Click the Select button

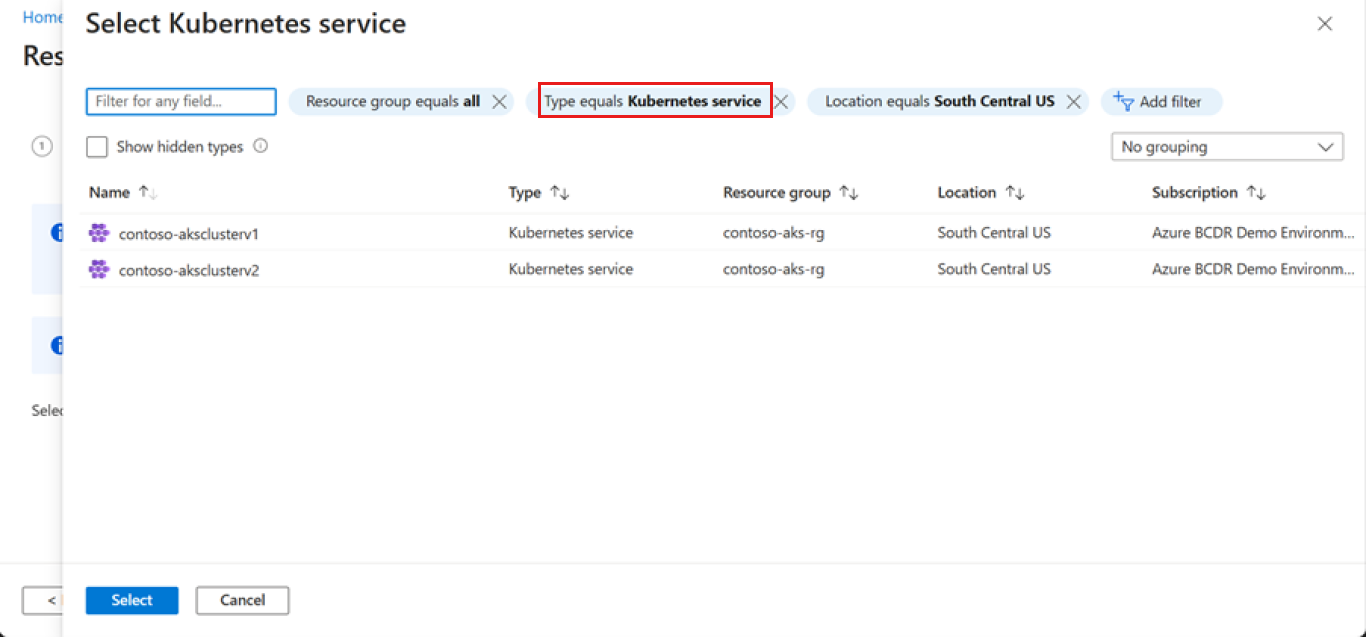(x=131, y=600)
